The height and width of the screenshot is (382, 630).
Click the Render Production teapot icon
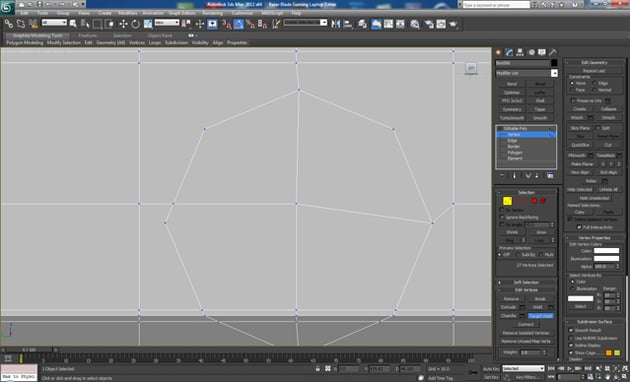point(454,24)
